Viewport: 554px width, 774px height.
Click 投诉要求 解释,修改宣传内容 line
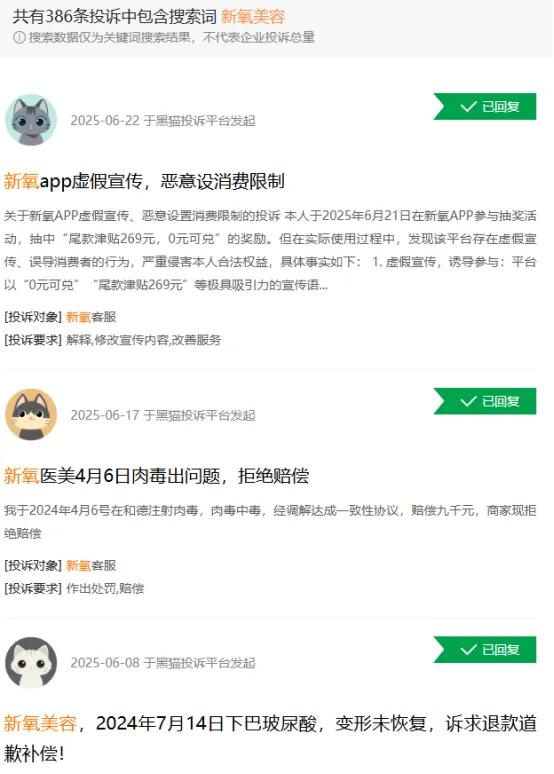pyautogui.click(x=113, y=340)
